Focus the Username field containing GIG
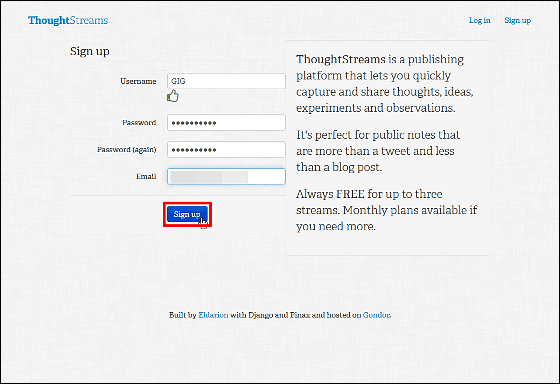560x384 pixels. point(226,81)
